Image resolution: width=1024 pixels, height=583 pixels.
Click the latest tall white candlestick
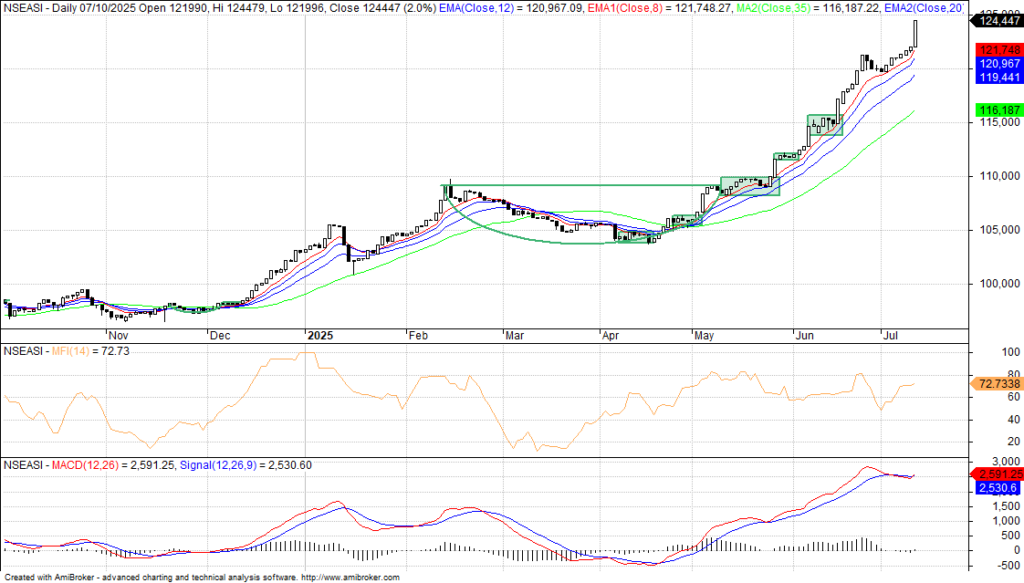(914, 34)
